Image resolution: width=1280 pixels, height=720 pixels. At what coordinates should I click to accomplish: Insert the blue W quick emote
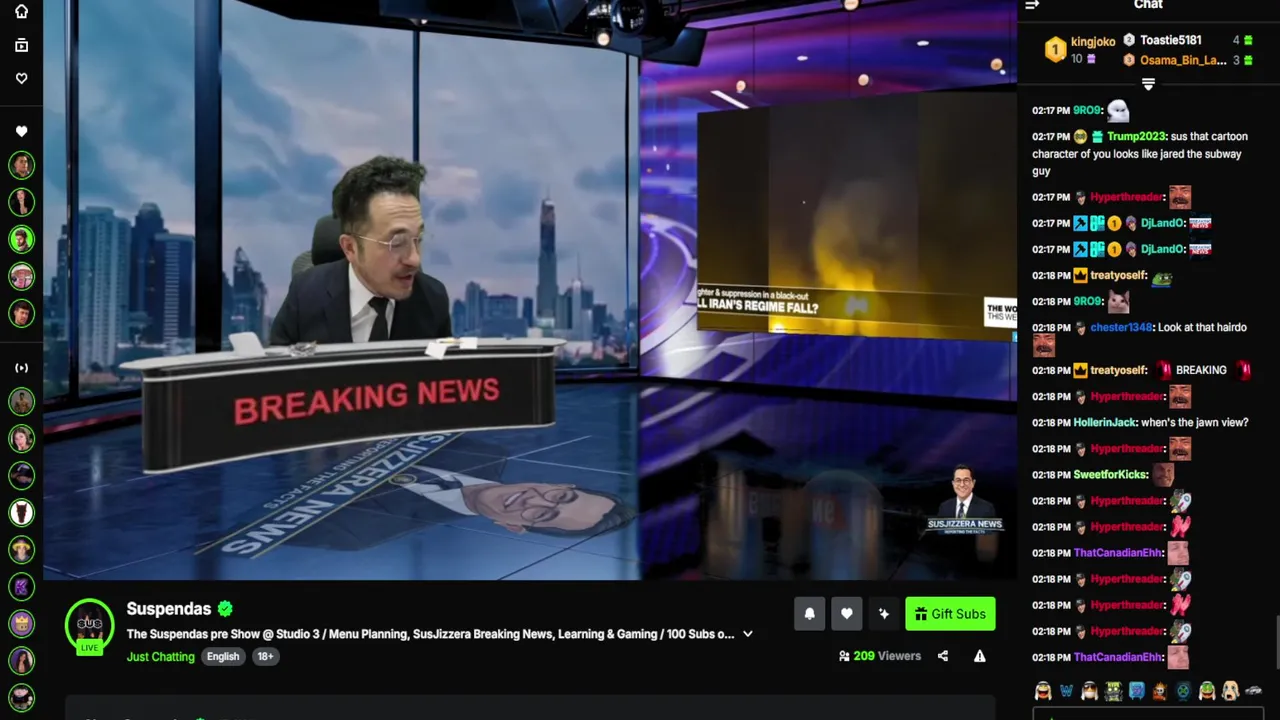click(x=1066, y=691)
